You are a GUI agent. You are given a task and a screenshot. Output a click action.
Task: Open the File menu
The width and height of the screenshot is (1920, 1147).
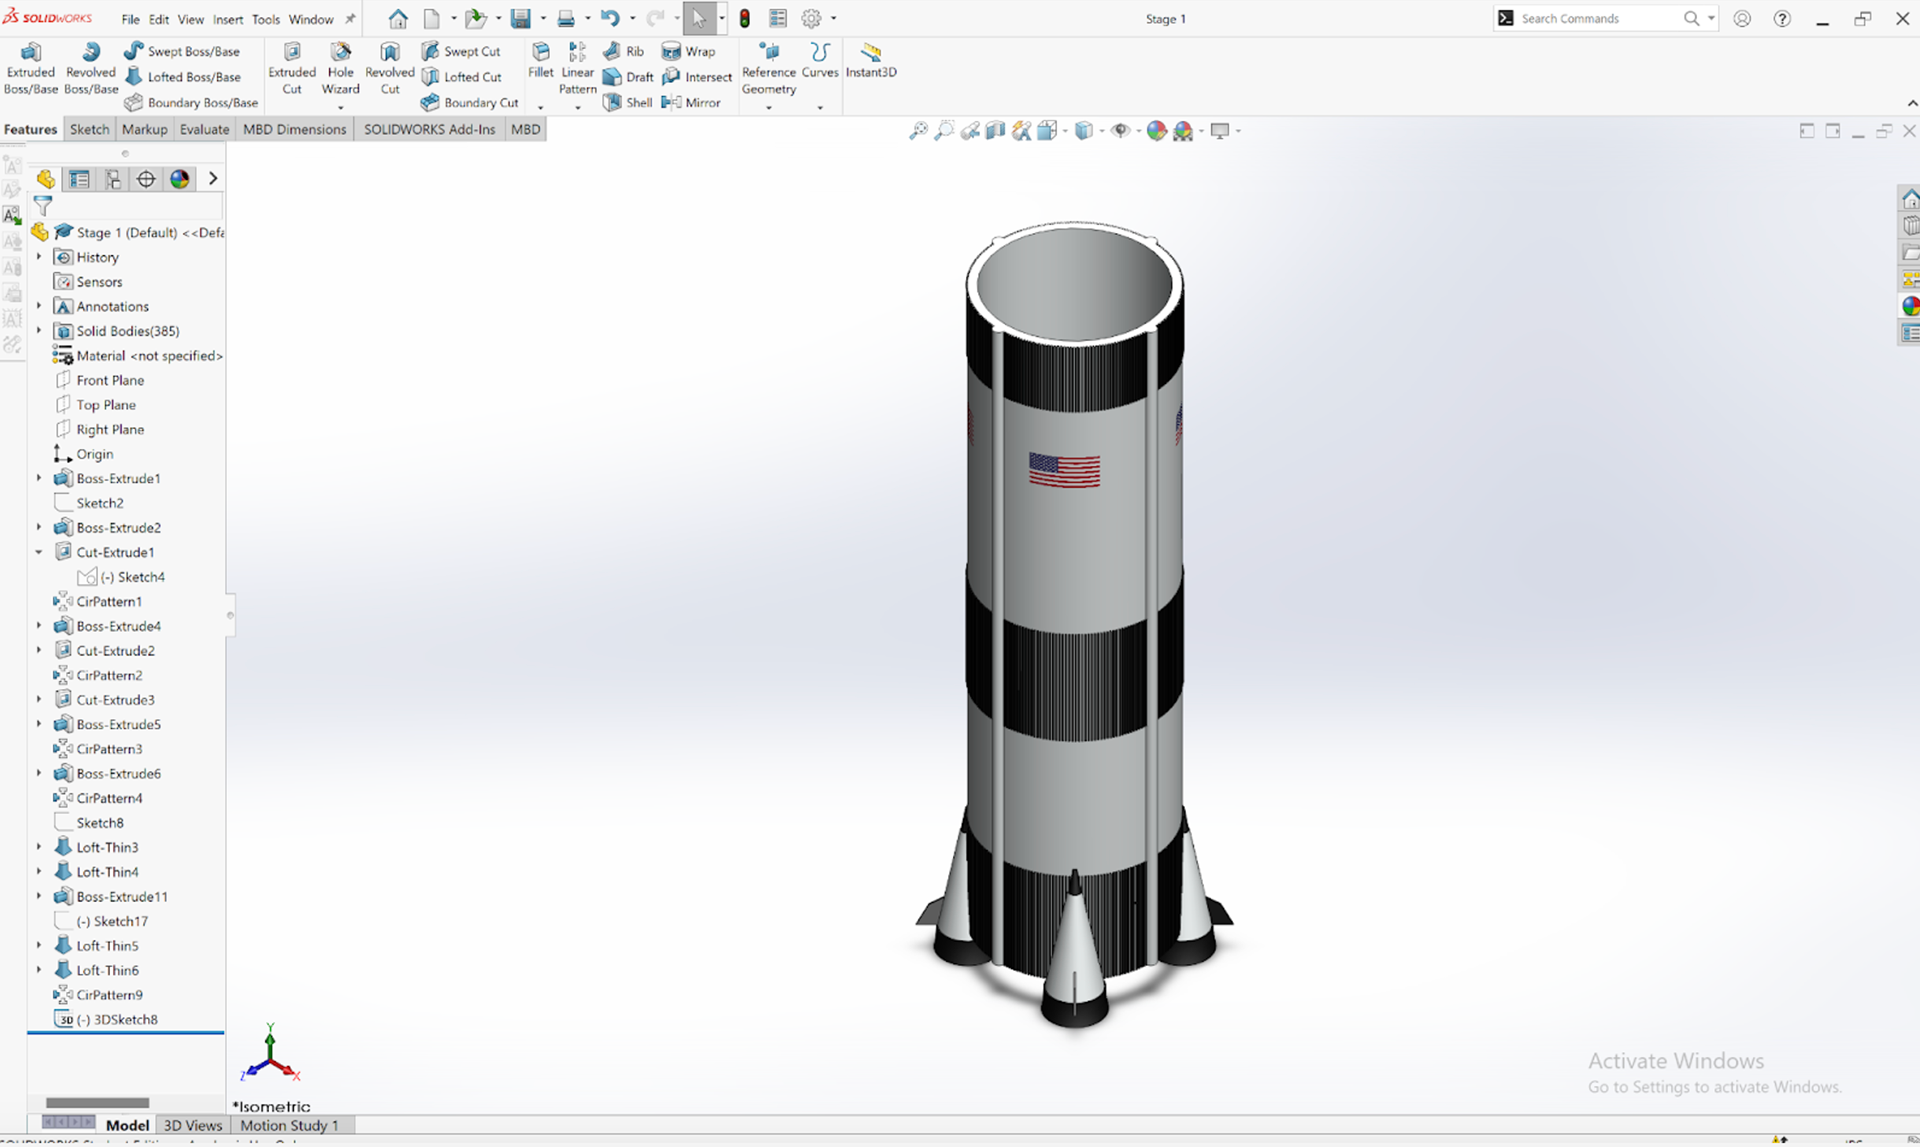point(131,19)
